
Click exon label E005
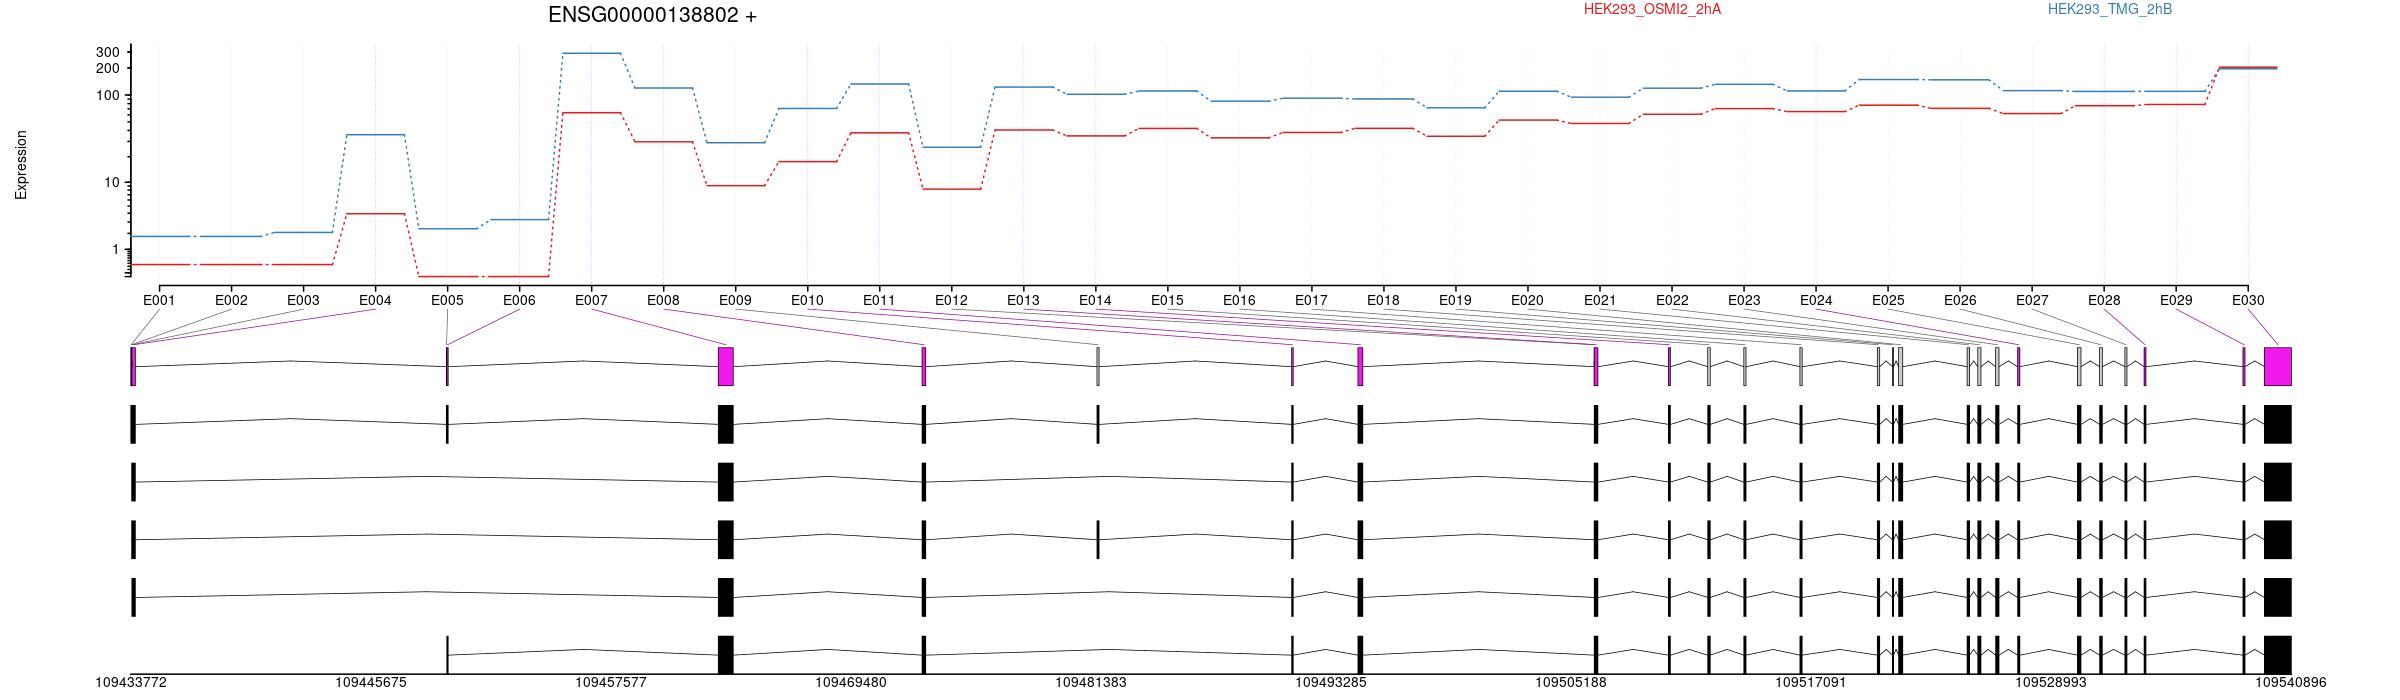[447, 300]
